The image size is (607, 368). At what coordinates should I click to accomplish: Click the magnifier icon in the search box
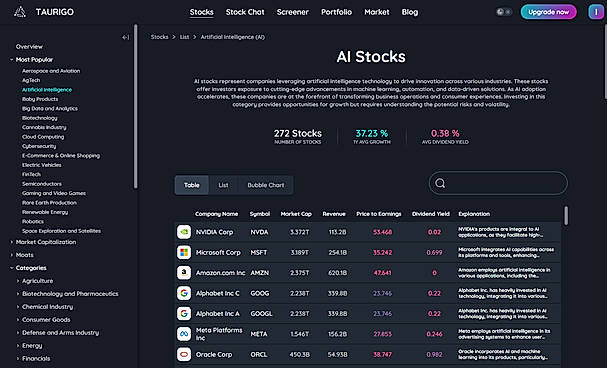click(x=440, y=183)
